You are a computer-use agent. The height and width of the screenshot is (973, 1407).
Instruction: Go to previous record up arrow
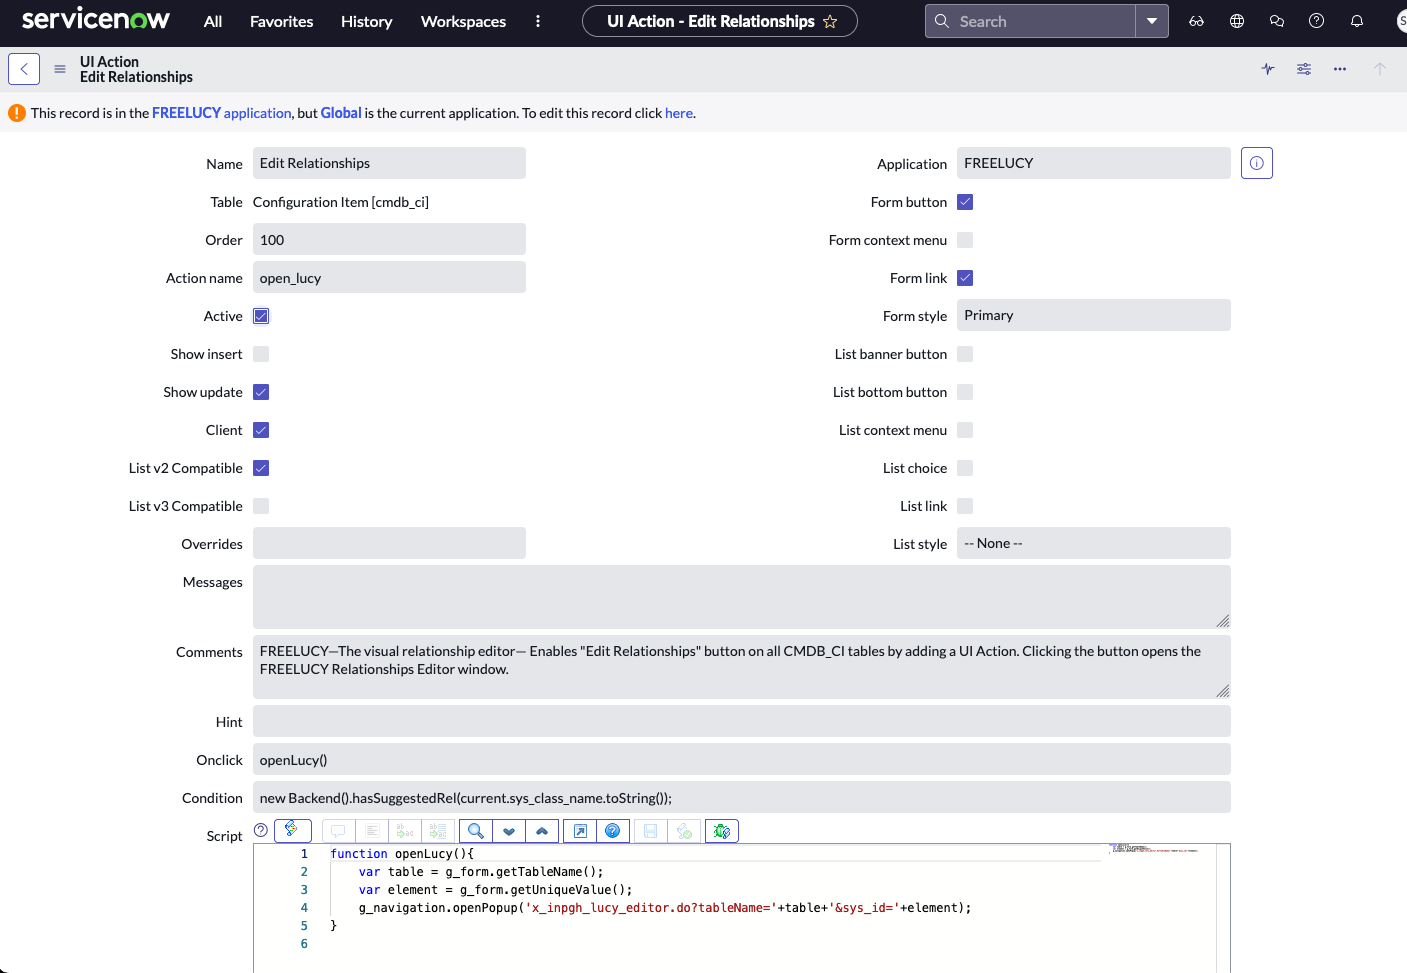[x=1380, y=69]
